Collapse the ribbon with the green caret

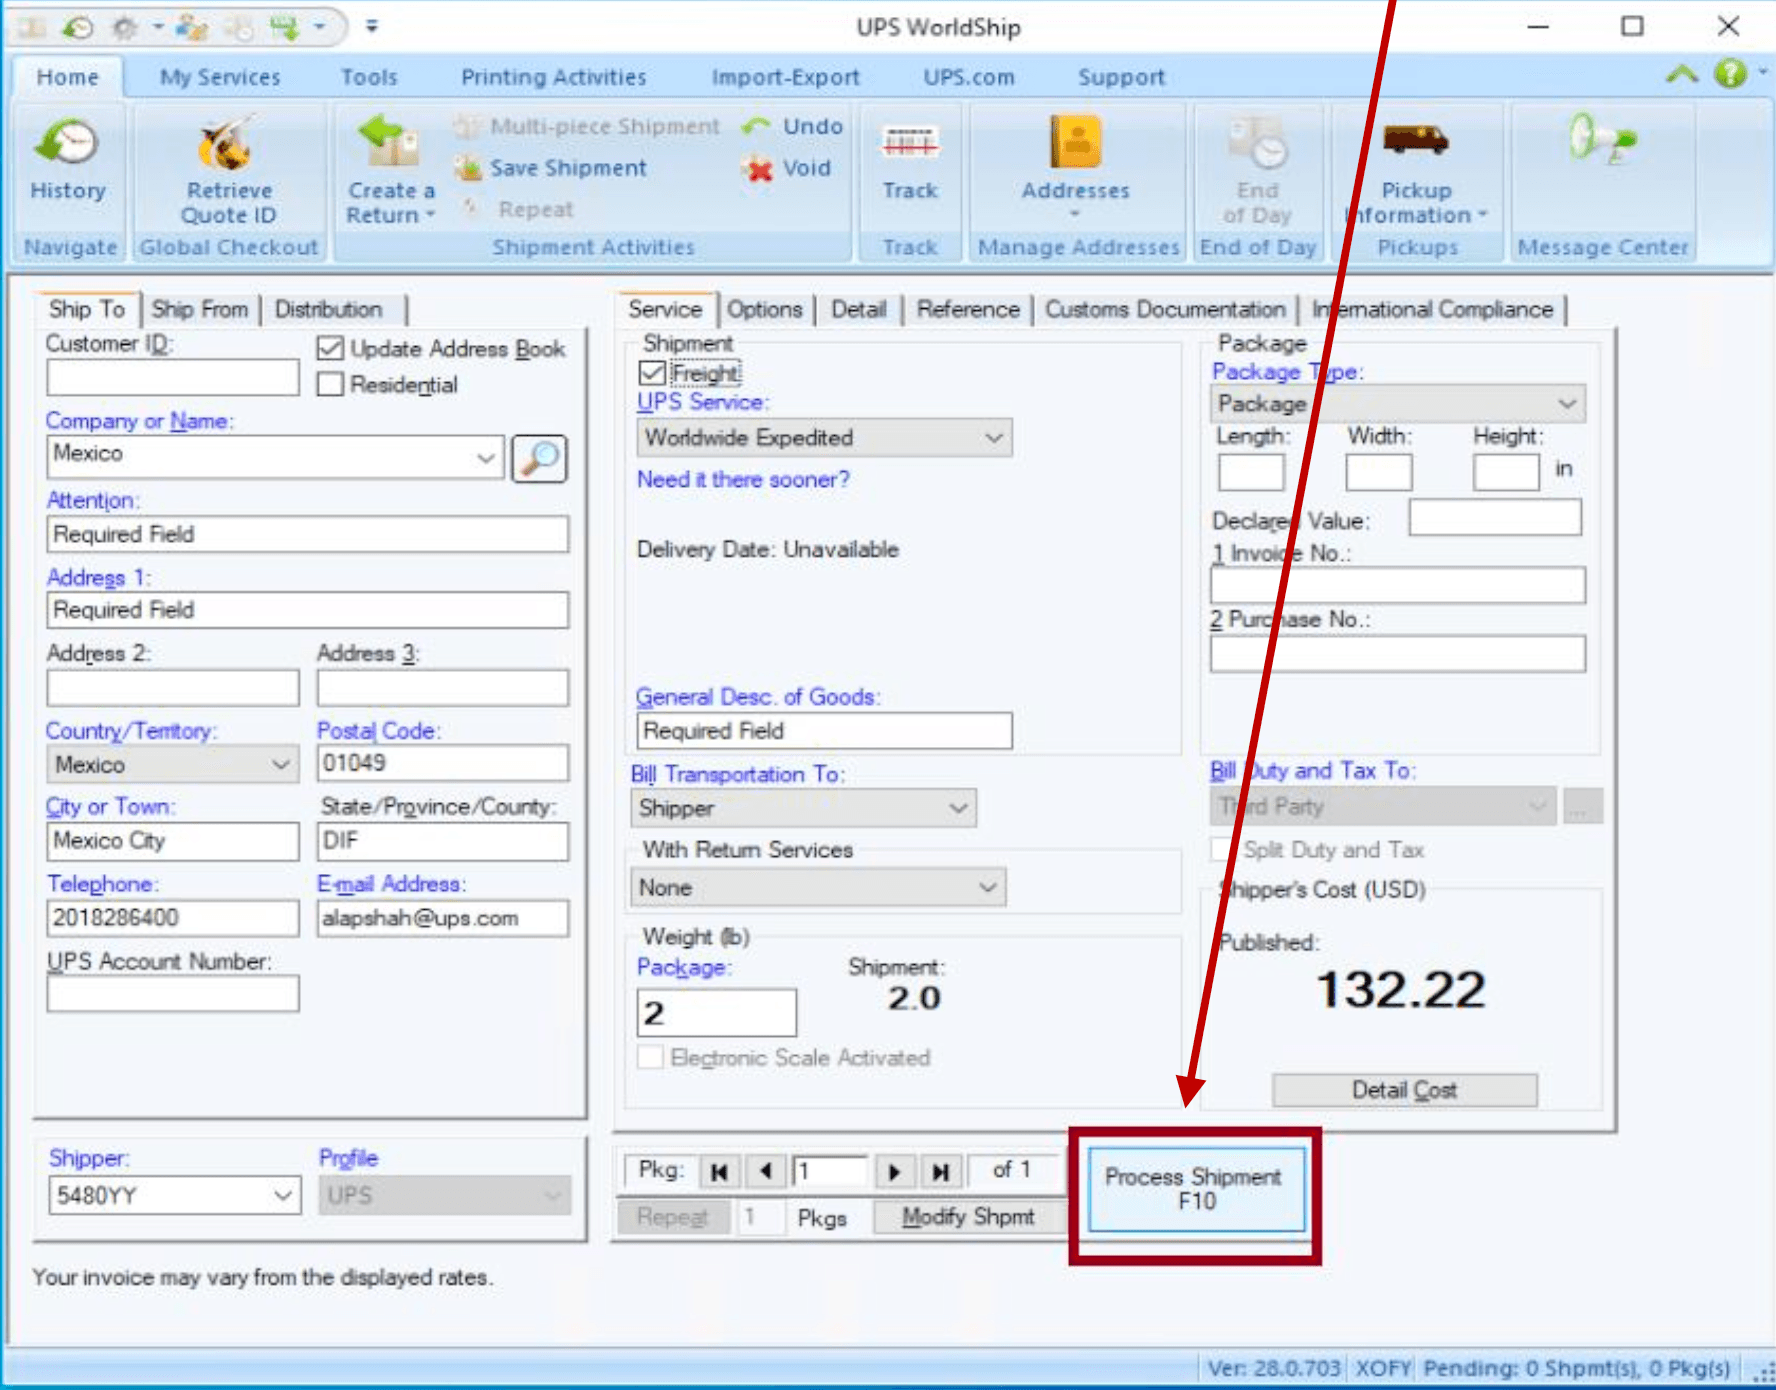(x=1682, y=74)
